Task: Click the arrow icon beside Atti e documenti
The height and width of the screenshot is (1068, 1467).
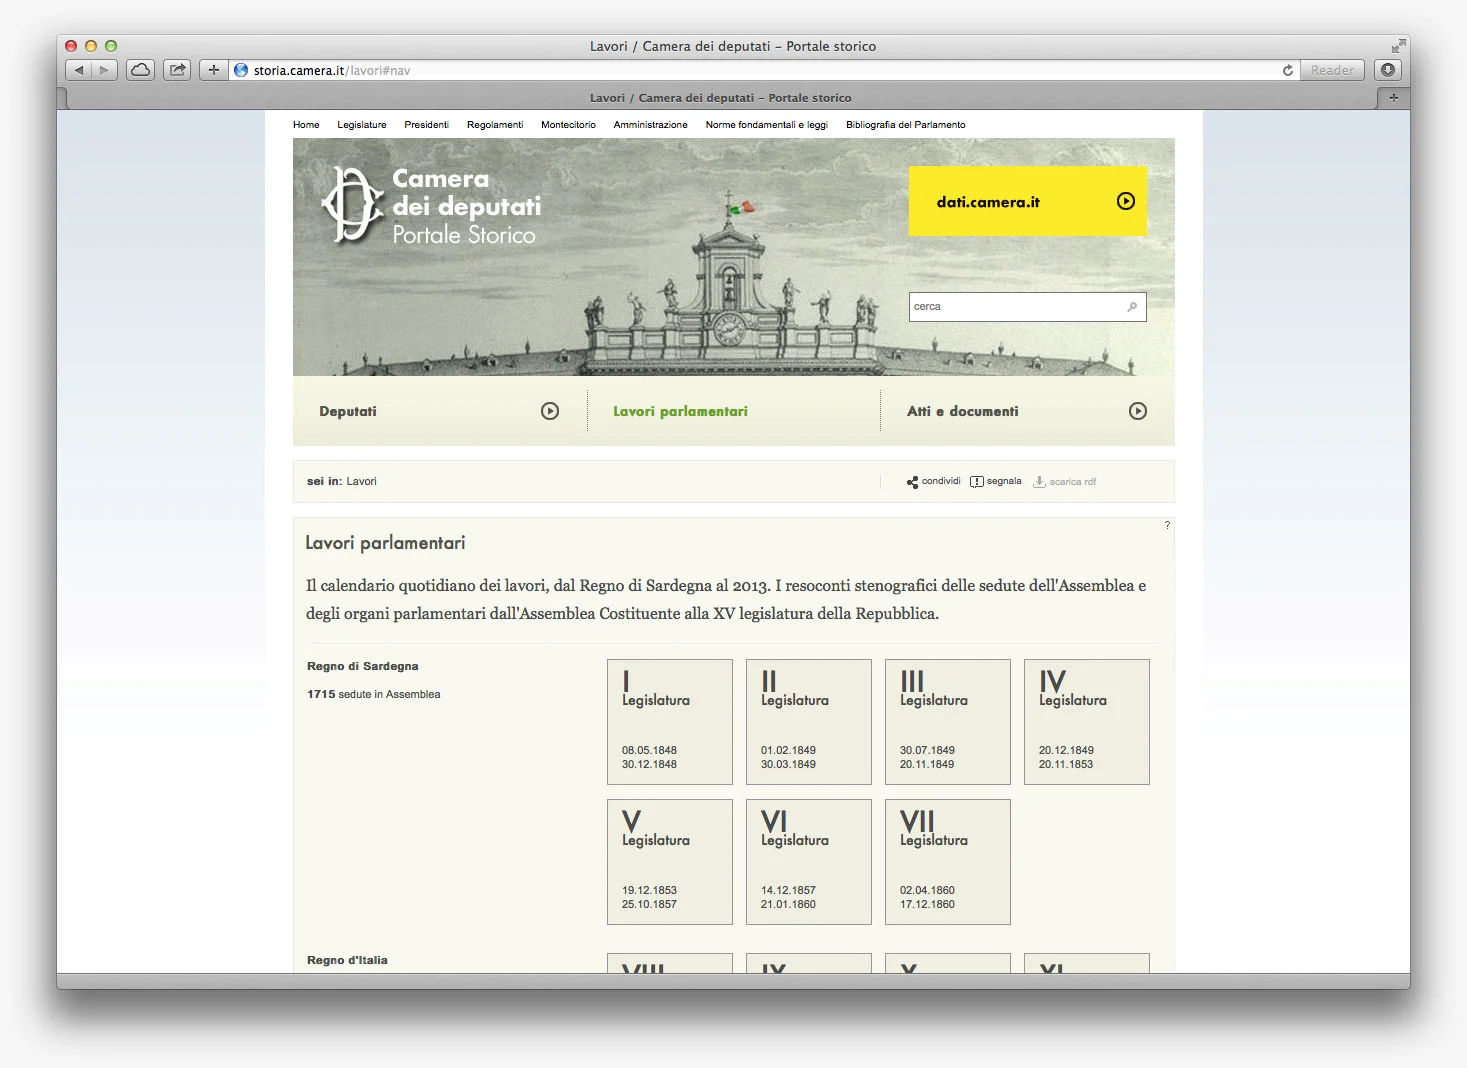Action: (x=1137, y=411)
